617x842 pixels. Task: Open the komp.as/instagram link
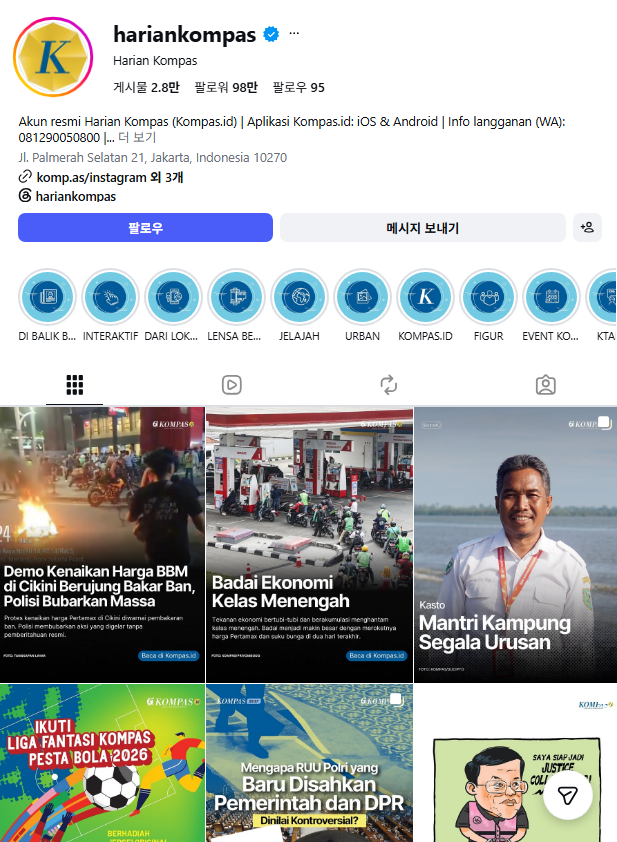pos(110,177)
